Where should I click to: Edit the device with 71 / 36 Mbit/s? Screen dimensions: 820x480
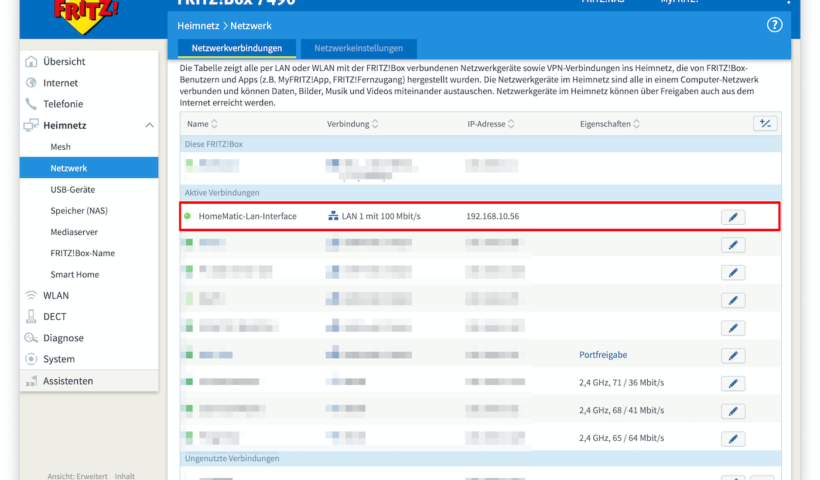[x=733, y=384]
